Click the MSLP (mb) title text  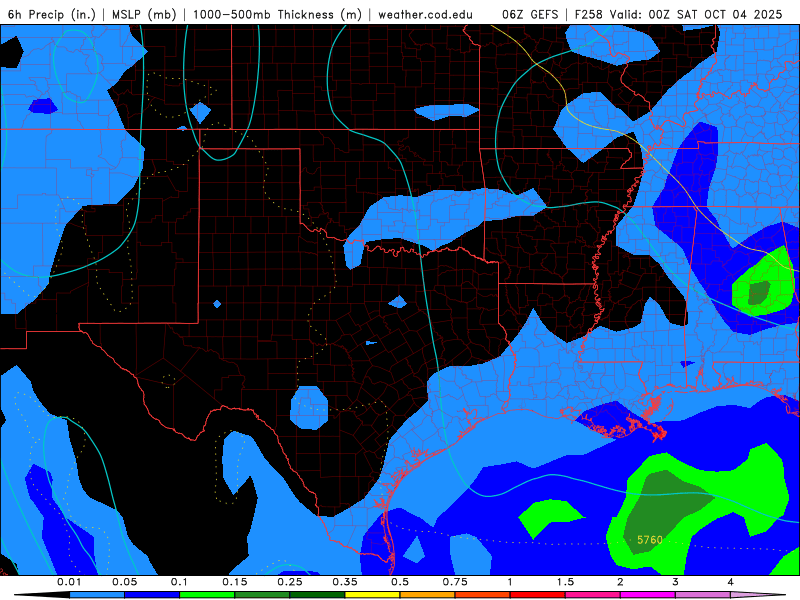[x=144, y=14]
